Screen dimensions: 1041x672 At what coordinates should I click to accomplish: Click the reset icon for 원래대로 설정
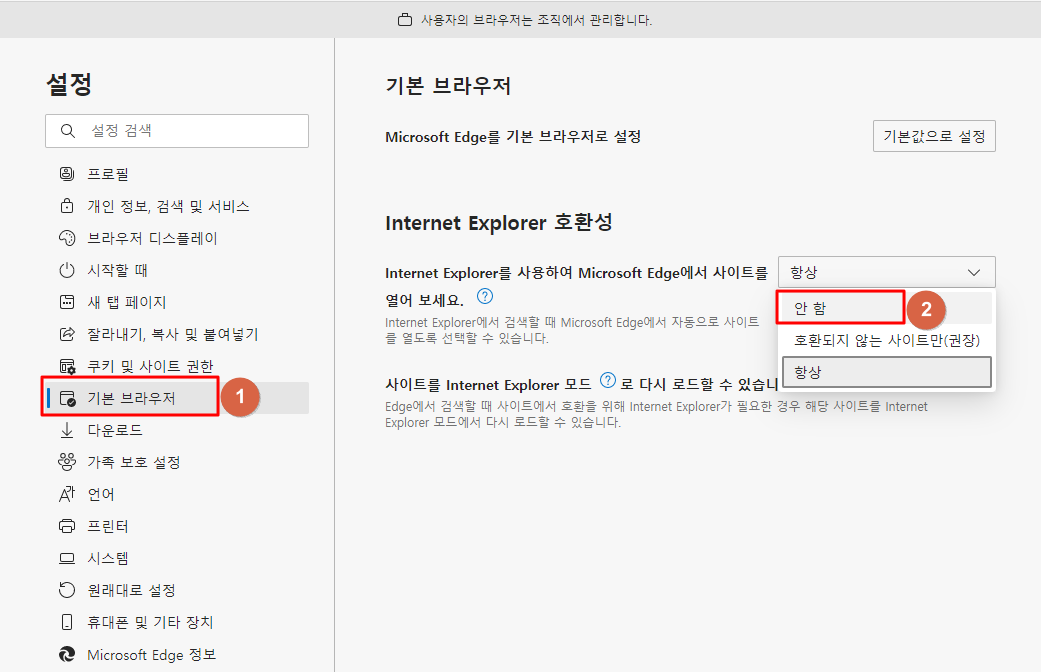pyautogui.click(x=67, y=590)
